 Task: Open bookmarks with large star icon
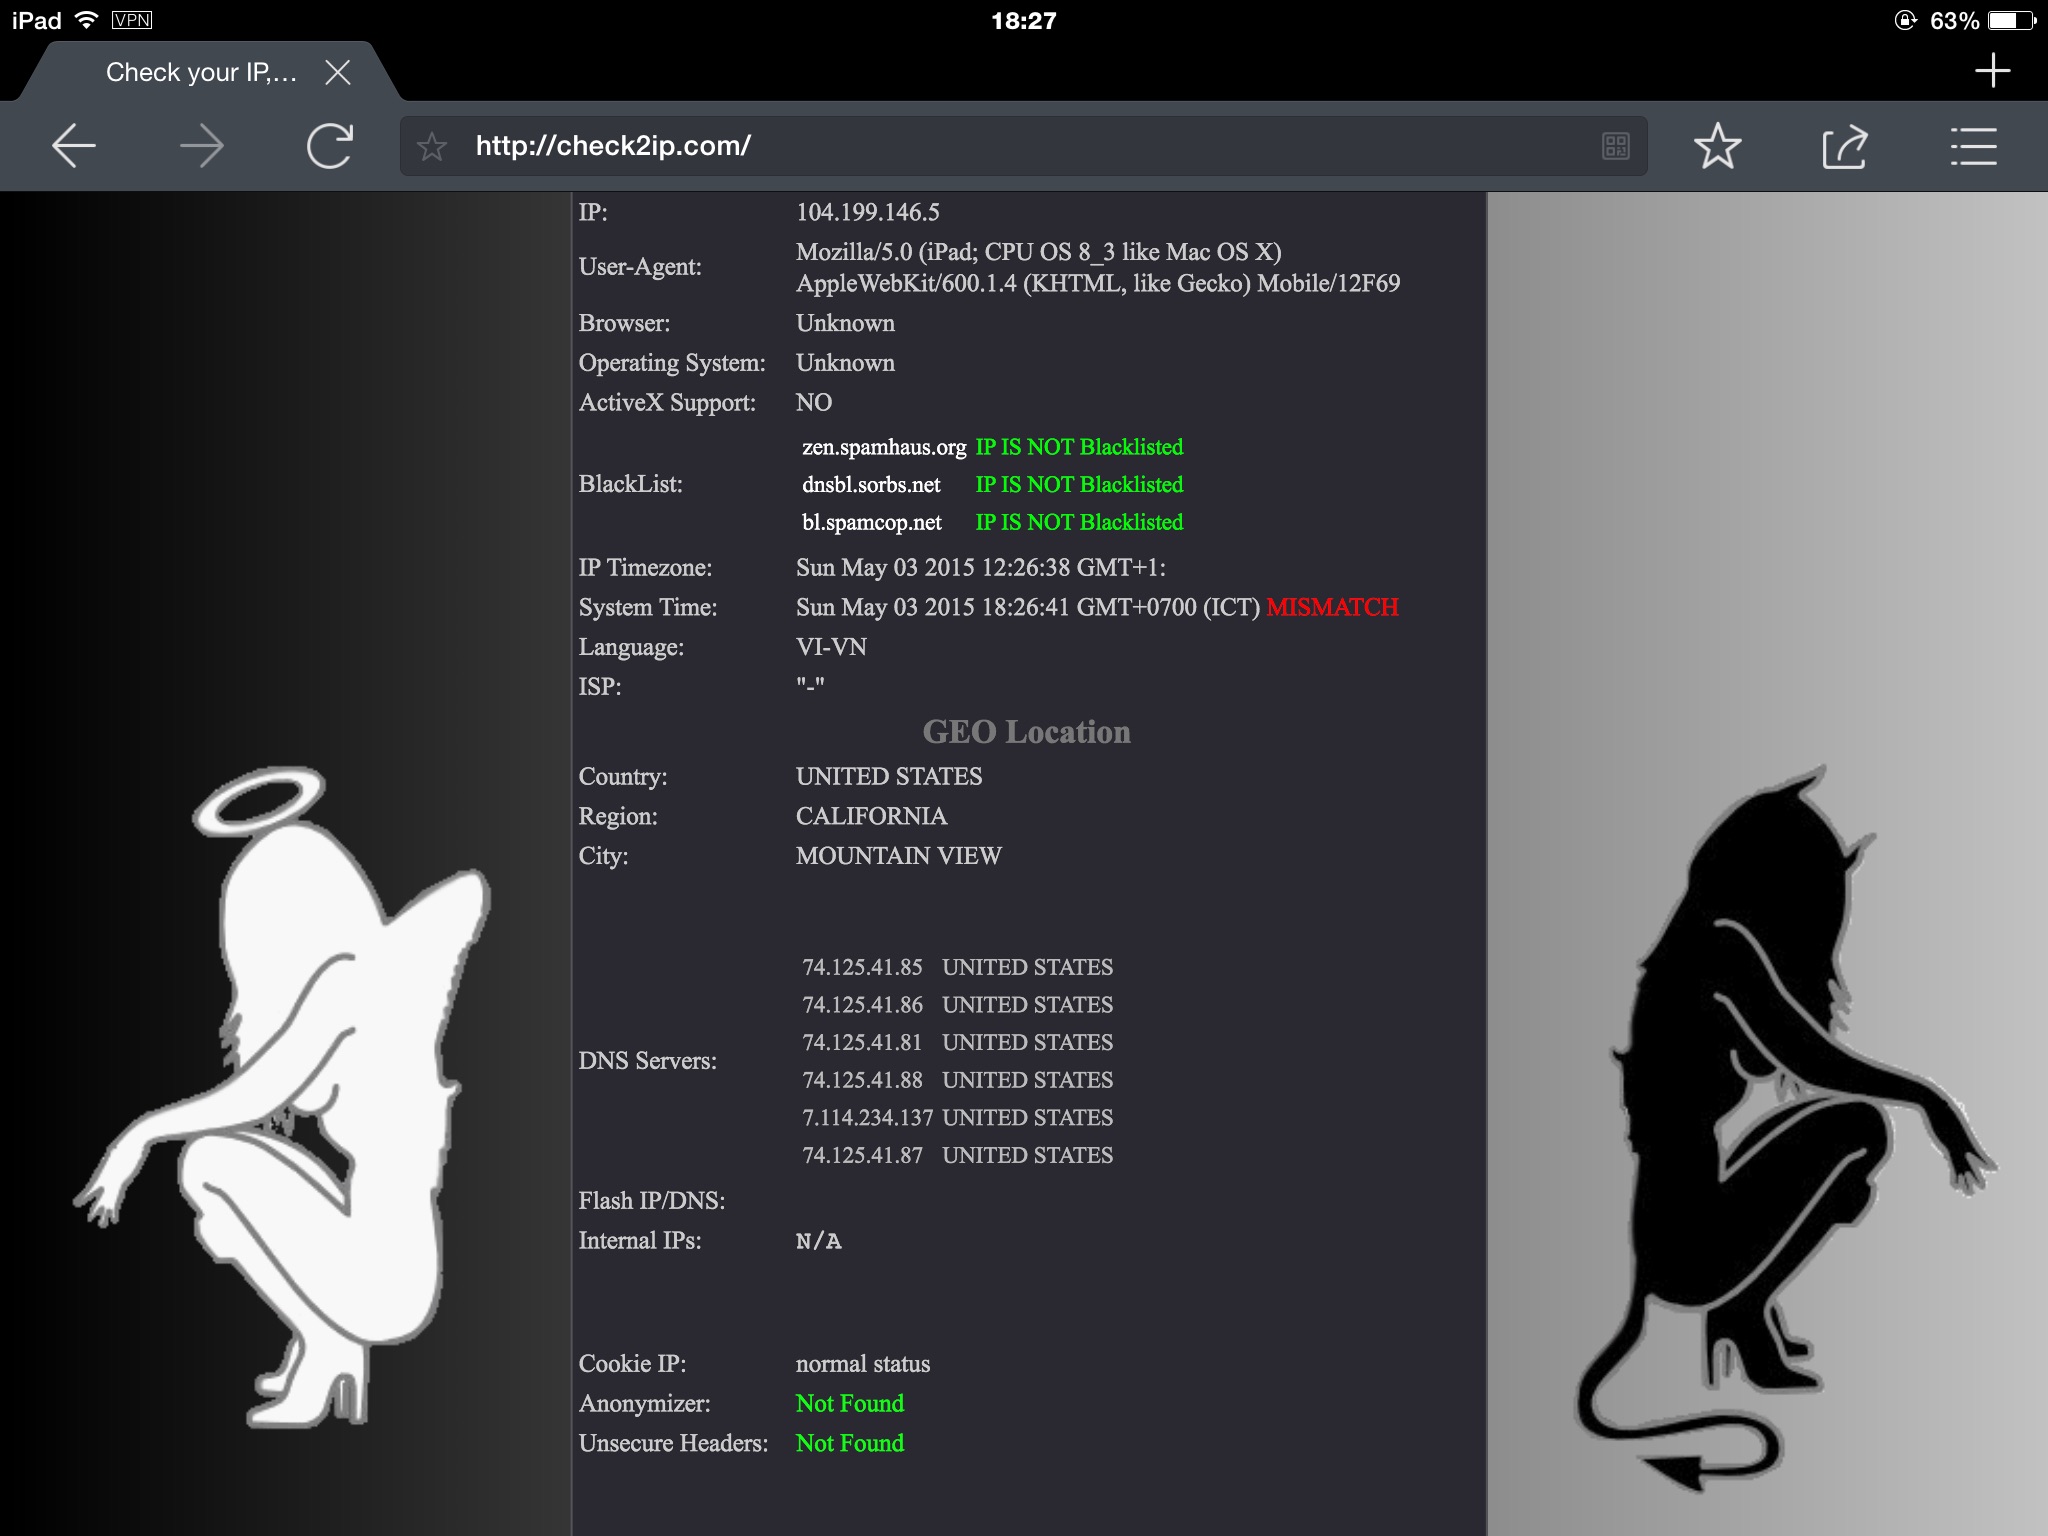(x=1717, y=146)
